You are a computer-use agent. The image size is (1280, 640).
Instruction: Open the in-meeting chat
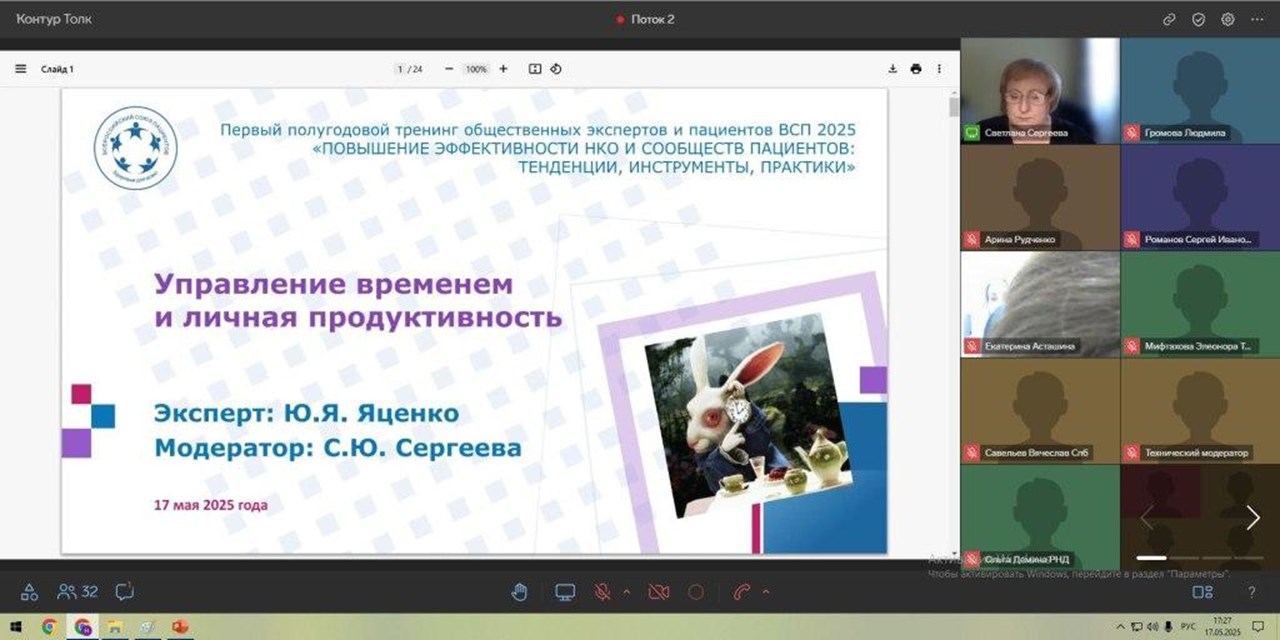[x=122, y=591]
